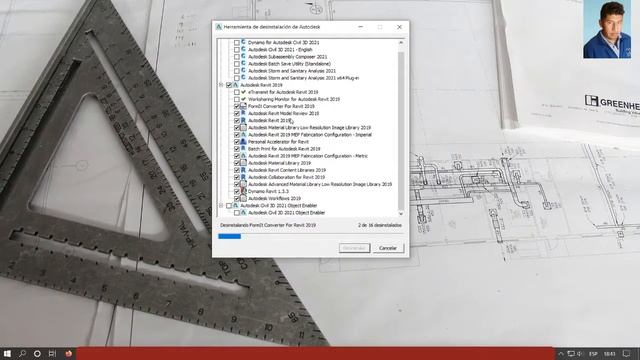
Task: Collapse the Civil 3D 2021 Object Enabler group
Action: (221, 206)
